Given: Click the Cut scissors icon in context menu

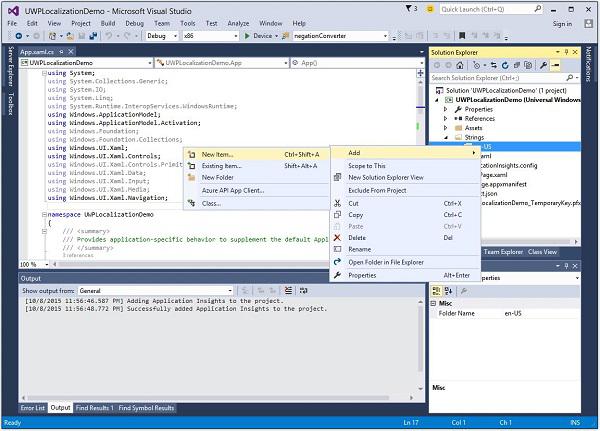Looking at the screenshot, I should click(337, 203).
